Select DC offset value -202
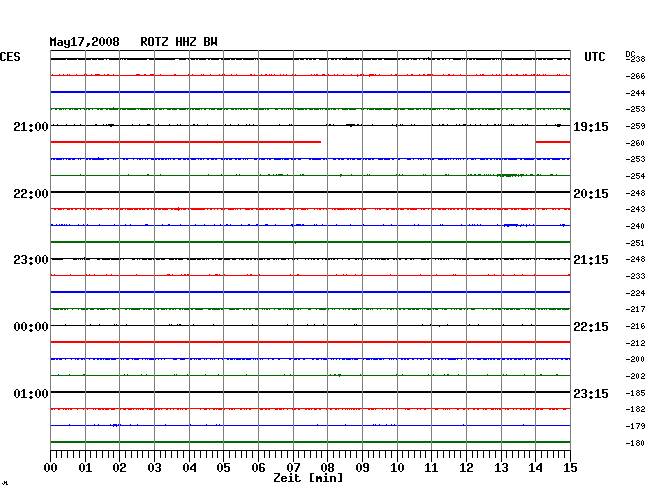Image resolution: width=650 pixels, height=494 pixels. [635, 377]
